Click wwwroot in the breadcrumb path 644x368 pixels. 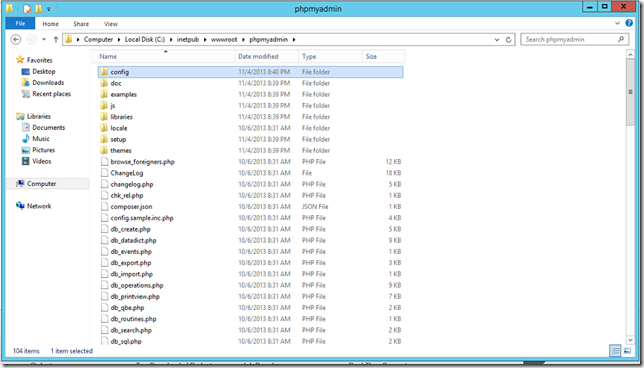(224, 39)
